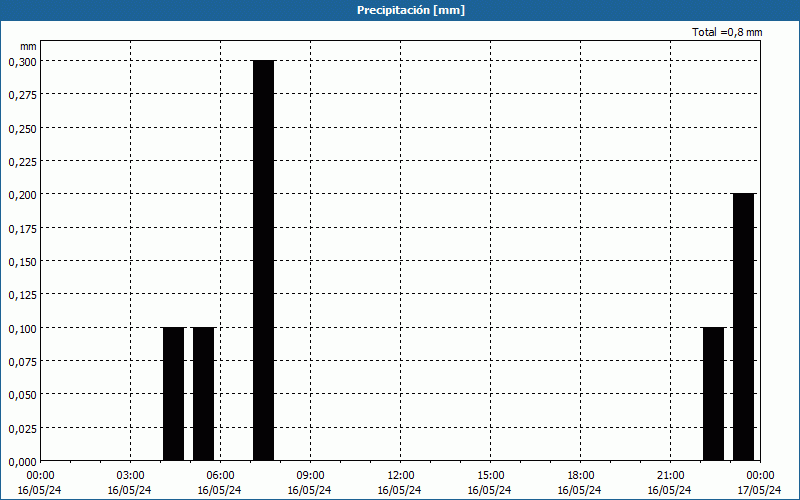
Task: Select the 16/05/24 date under 09:00
Action: point(310,490)
